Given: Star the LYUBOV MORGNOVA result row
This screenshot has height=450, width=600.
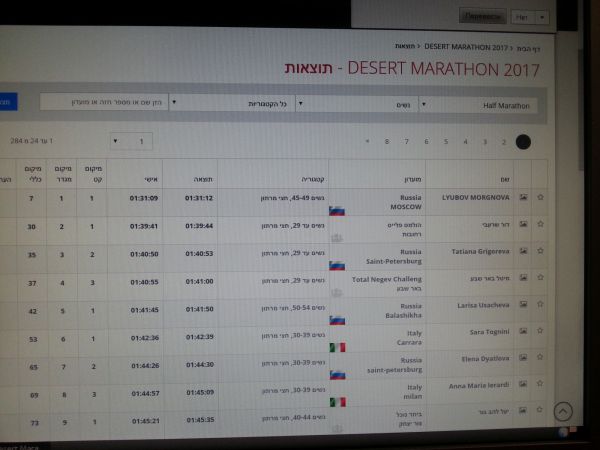Looking at the screenshot, I should pyautogui.click(x=540, y=197).
